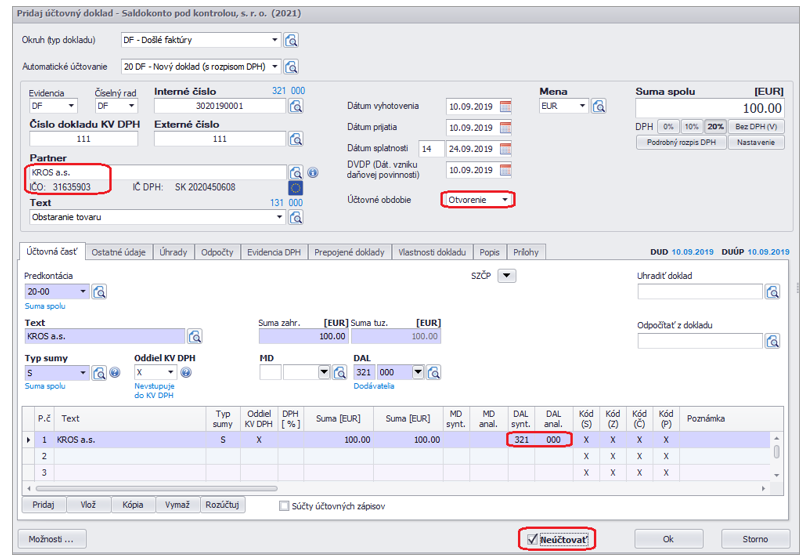Expand the Účtovné obdobie dropdown

(x=506, y=200)
